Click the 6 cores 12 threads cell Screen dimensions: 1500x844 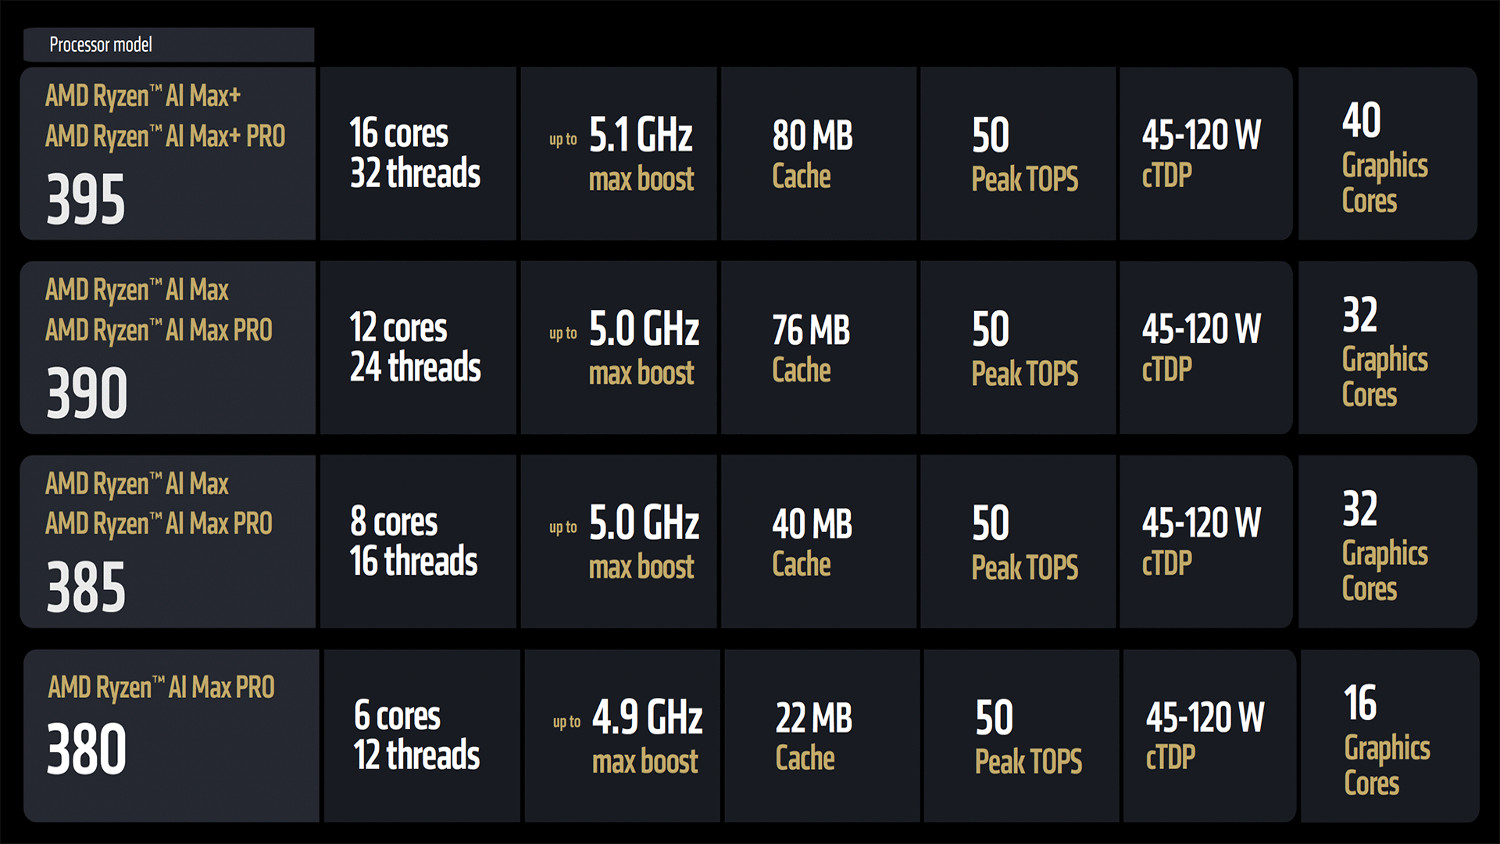click(x=421, y=736)
